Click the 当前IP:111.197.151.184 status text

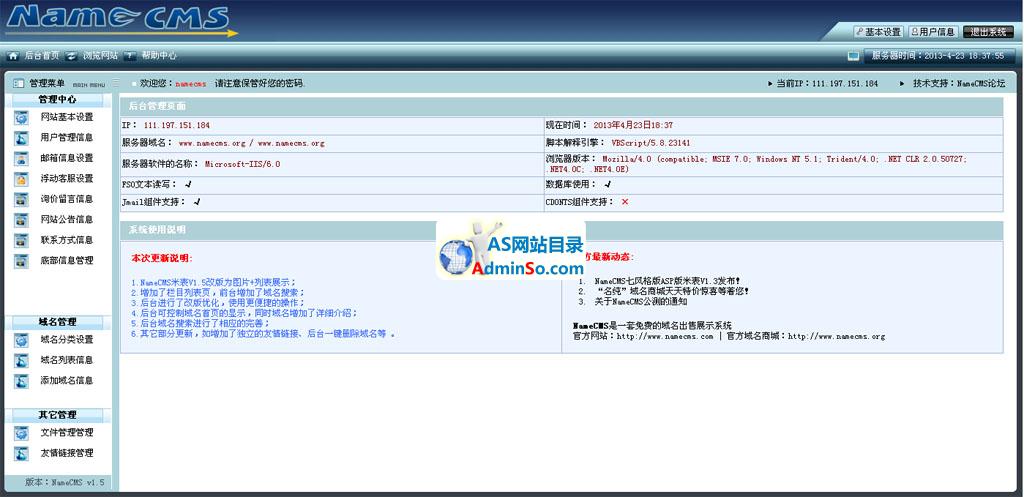point(827,84)
